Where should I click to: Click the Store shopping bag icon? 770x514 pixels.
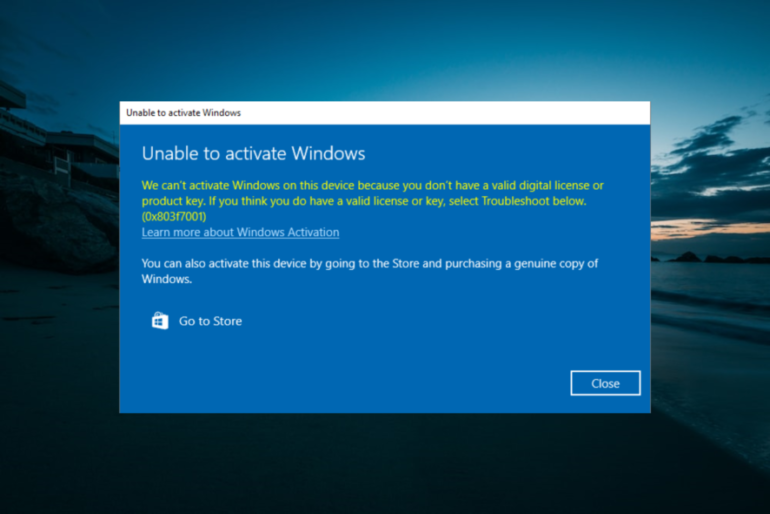(x=160, y=321)
